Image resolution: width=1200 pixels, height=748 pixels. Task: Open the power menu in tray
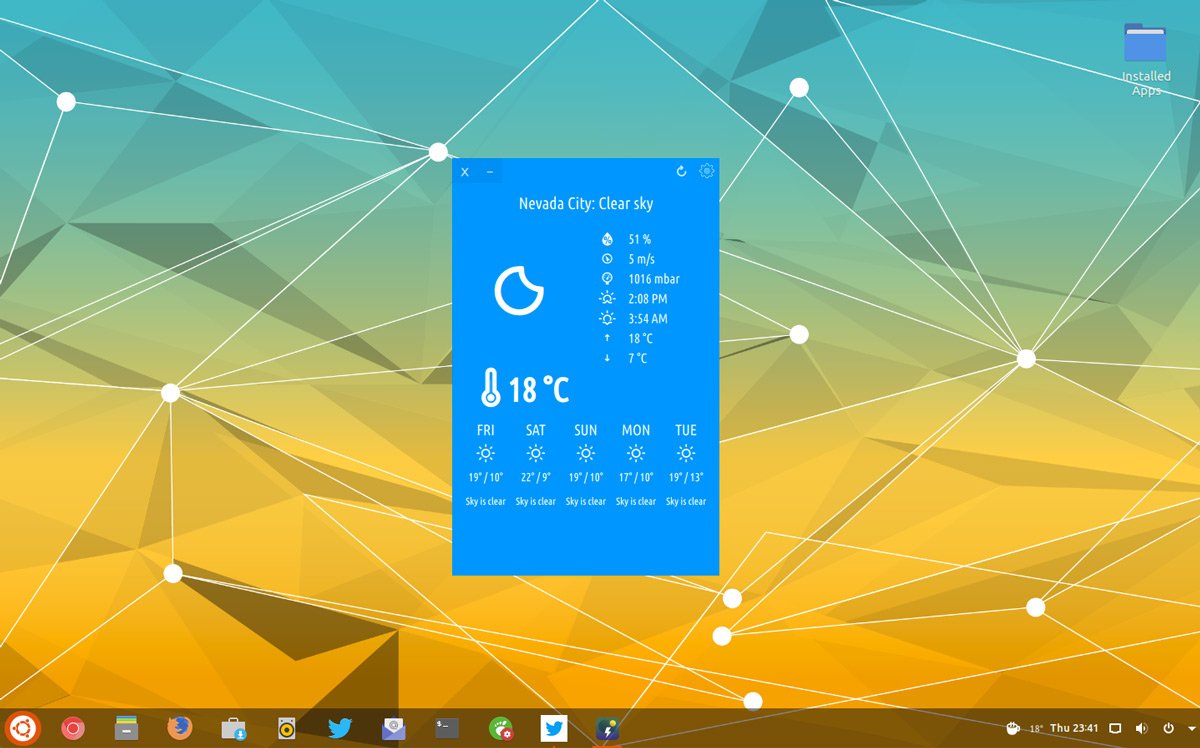coord(1168,728)
